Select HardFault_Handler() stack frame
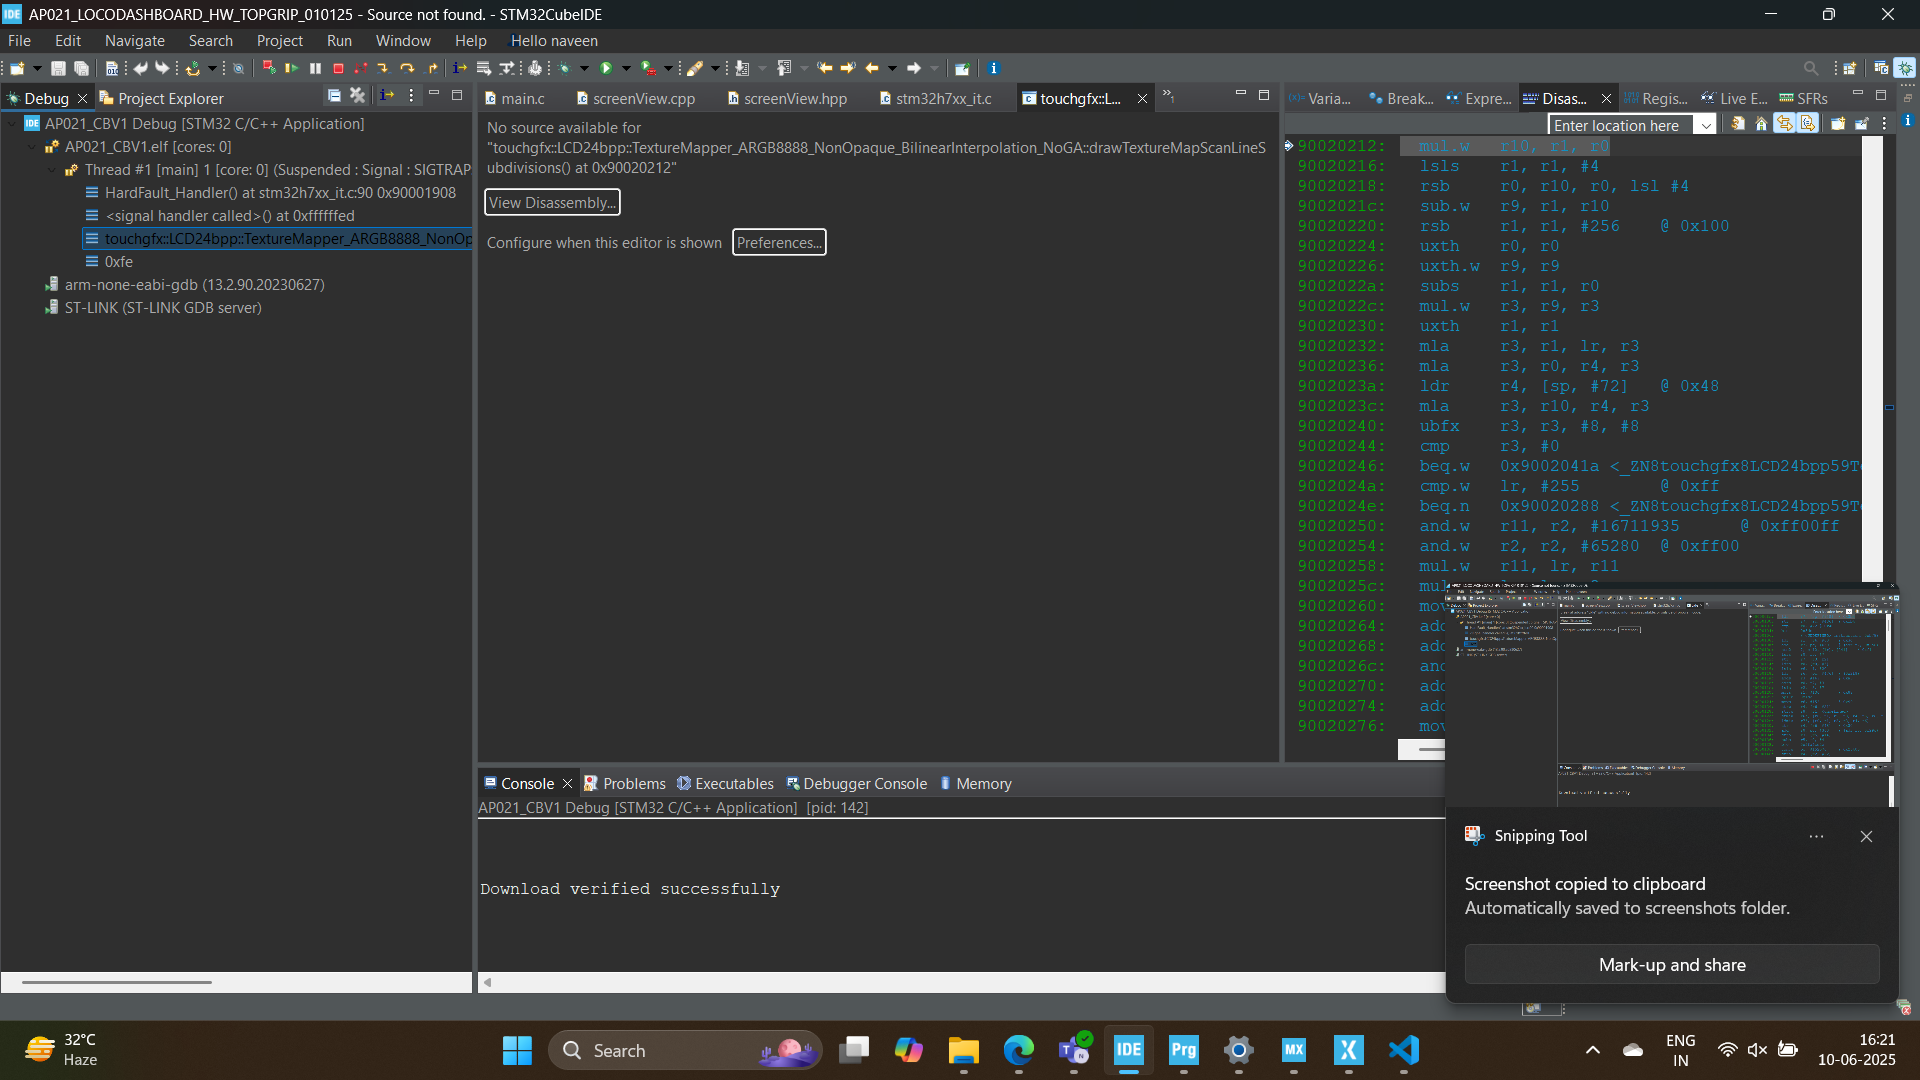Screen dimensions: 1920x1080 tap(280, 193)
